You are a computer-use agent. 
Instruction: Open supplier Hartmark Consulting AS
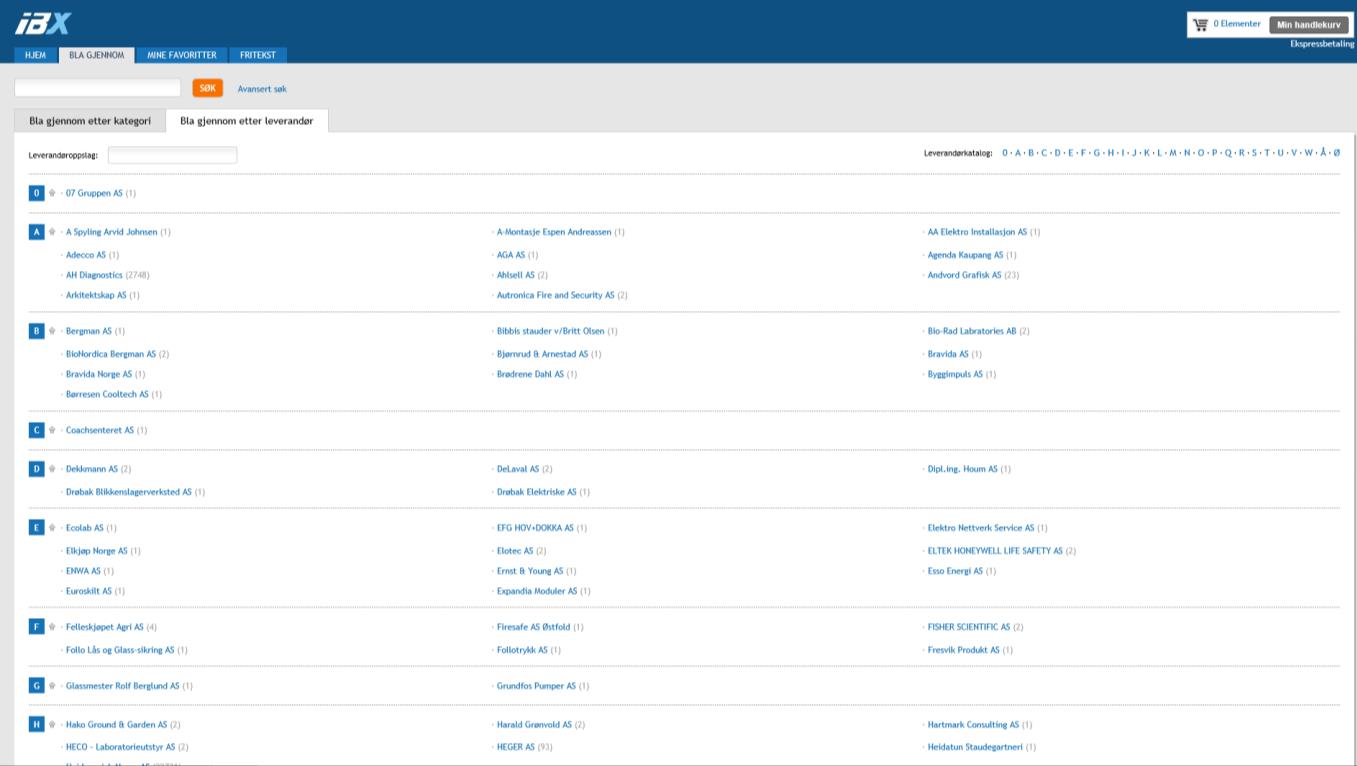(x=973, y=725)
